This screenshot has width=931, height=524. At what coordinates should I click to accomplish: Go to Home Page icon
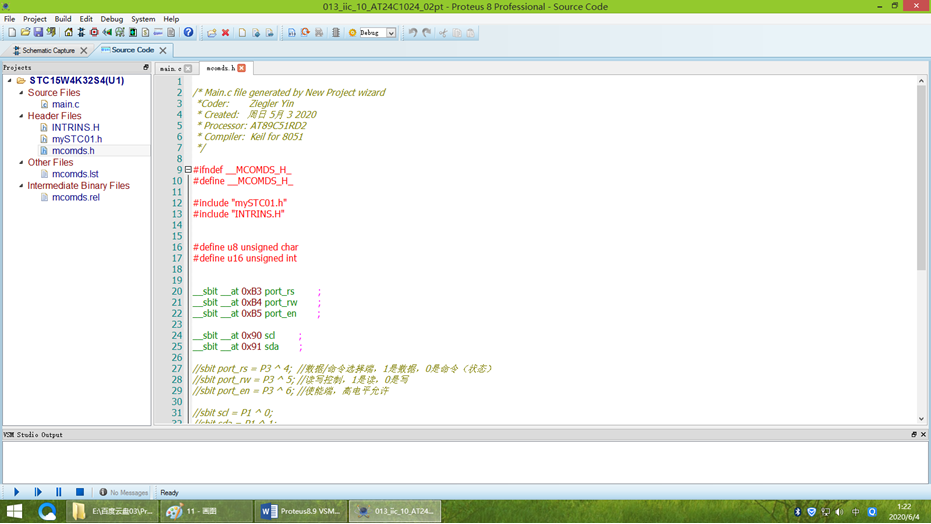(x=68, y=33)
